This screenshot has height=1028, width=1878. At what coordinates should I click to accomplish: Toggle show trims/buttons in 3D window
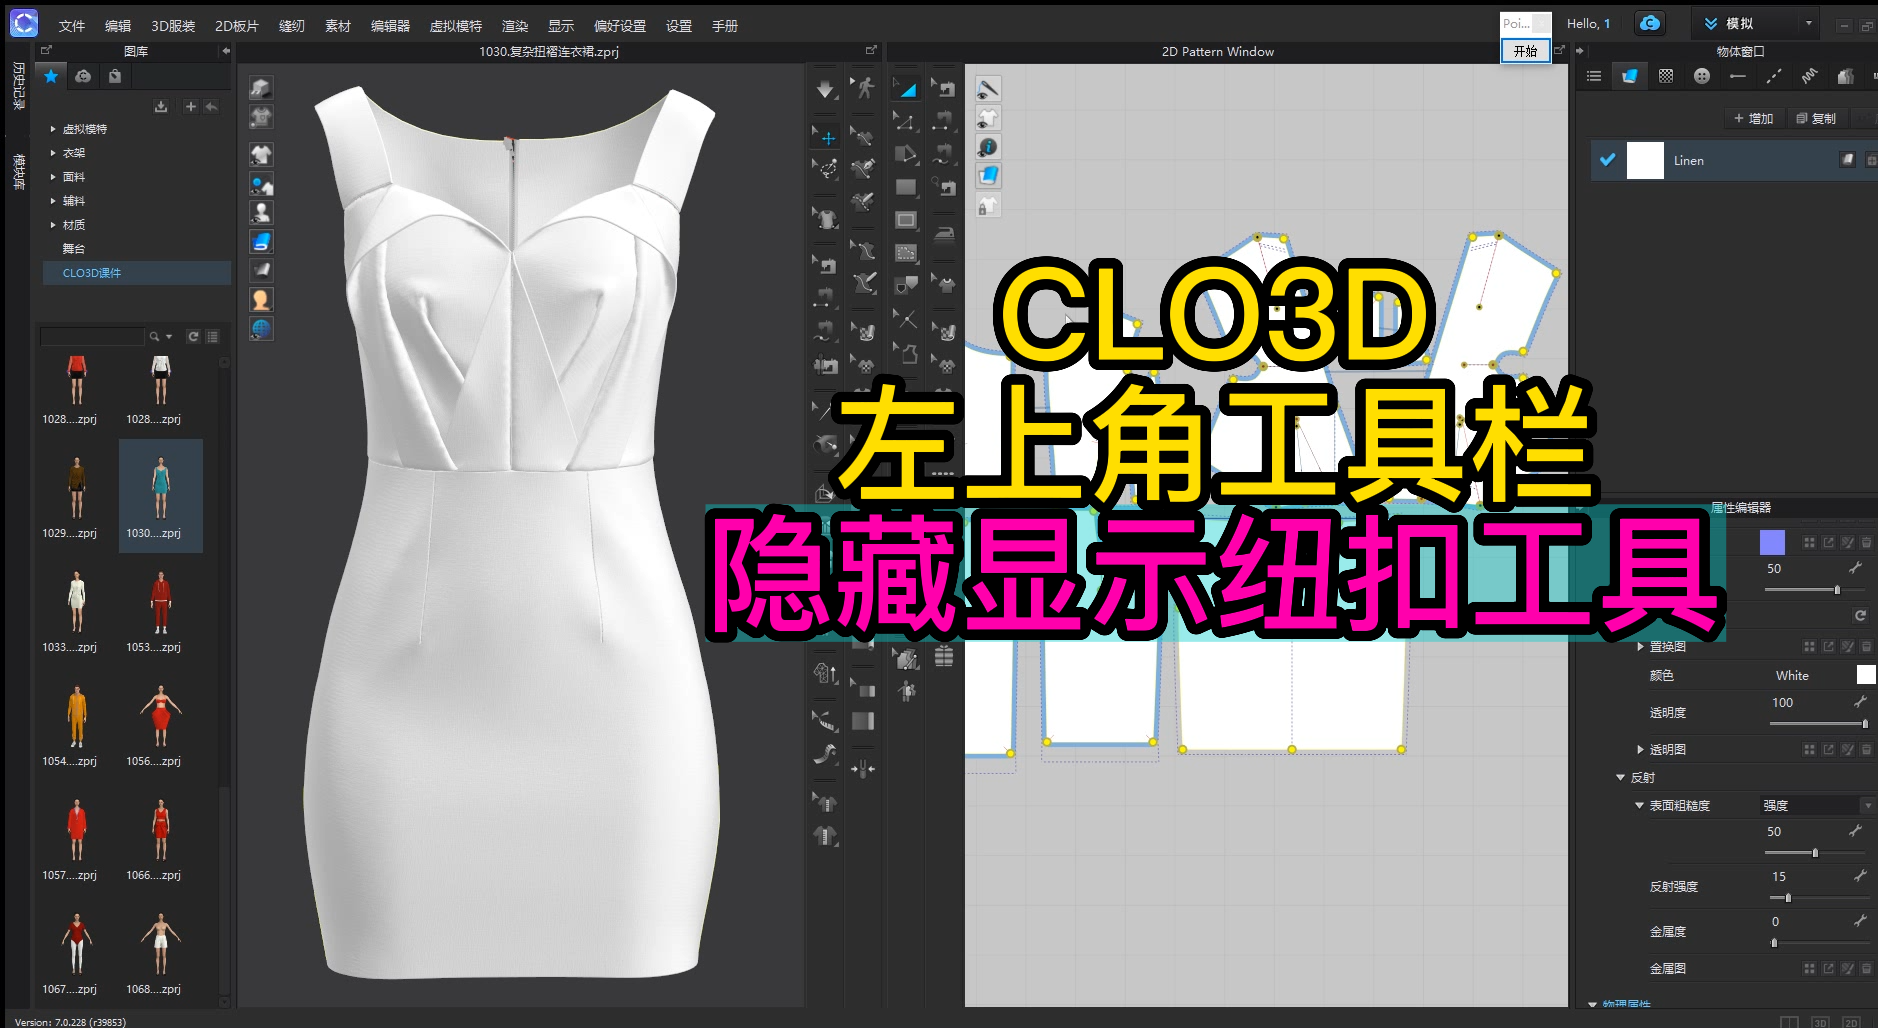tap(261, 184)
